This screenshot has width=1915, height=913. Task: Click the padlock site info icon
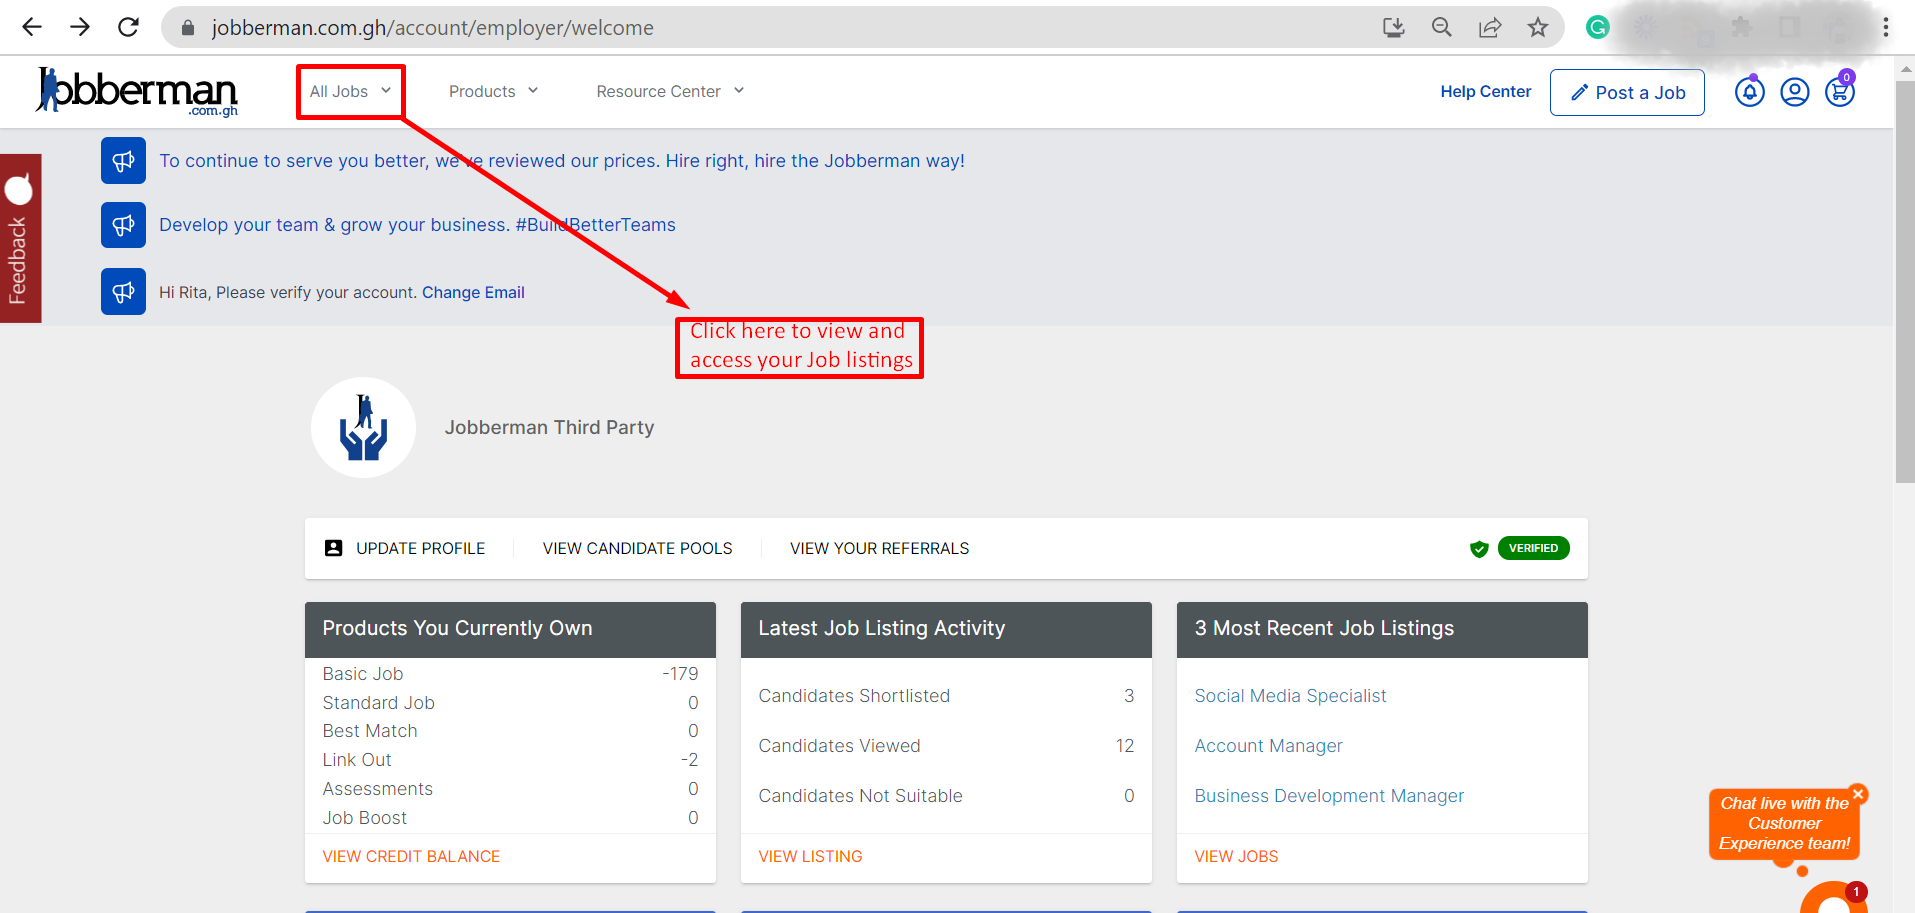187,28
